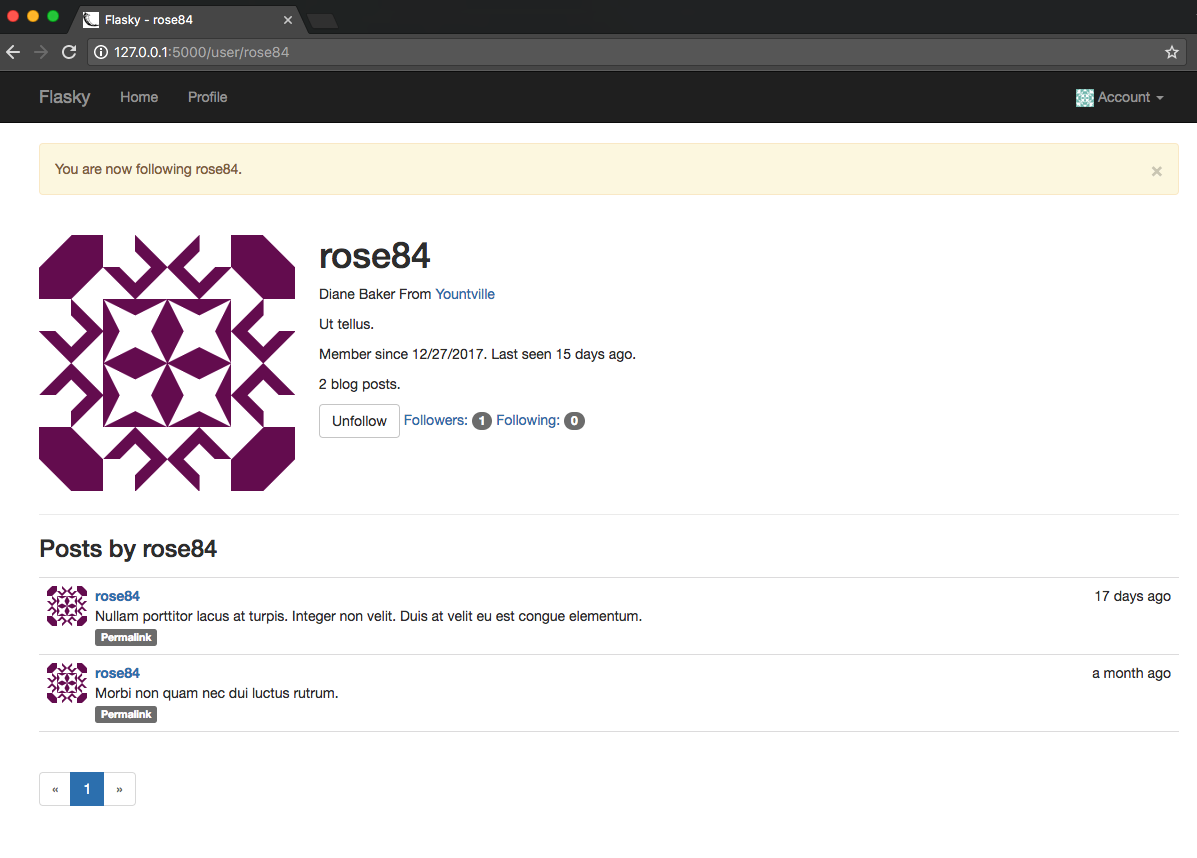
Task: Dismiss the following rose84 alert
Action: pyautogui.click(x=1156, y=171)
